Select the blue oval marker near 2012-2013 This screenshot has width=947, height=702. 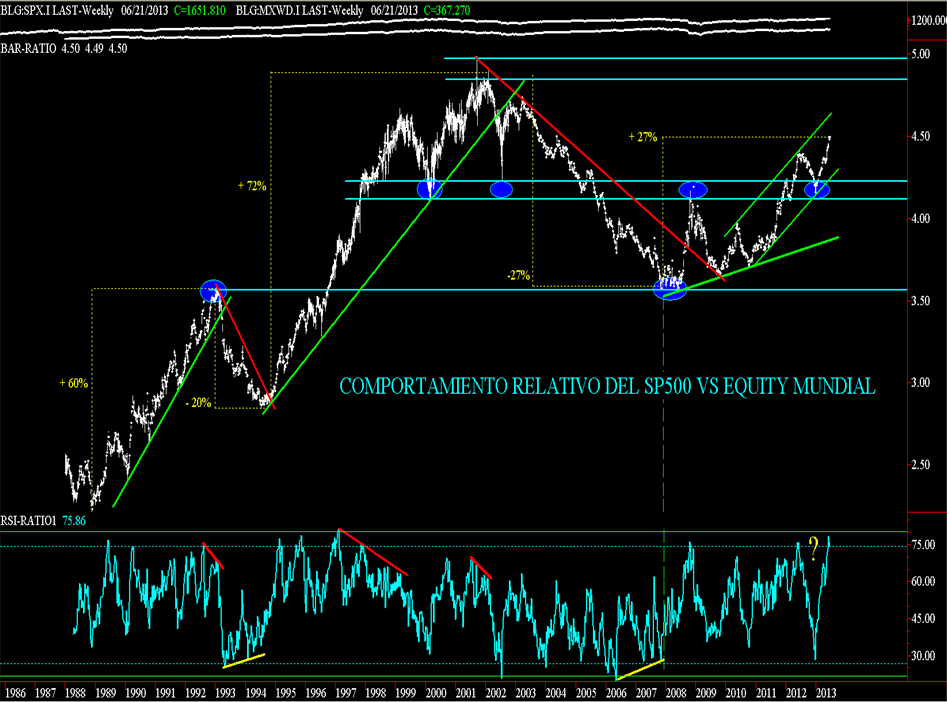(817, 189)
